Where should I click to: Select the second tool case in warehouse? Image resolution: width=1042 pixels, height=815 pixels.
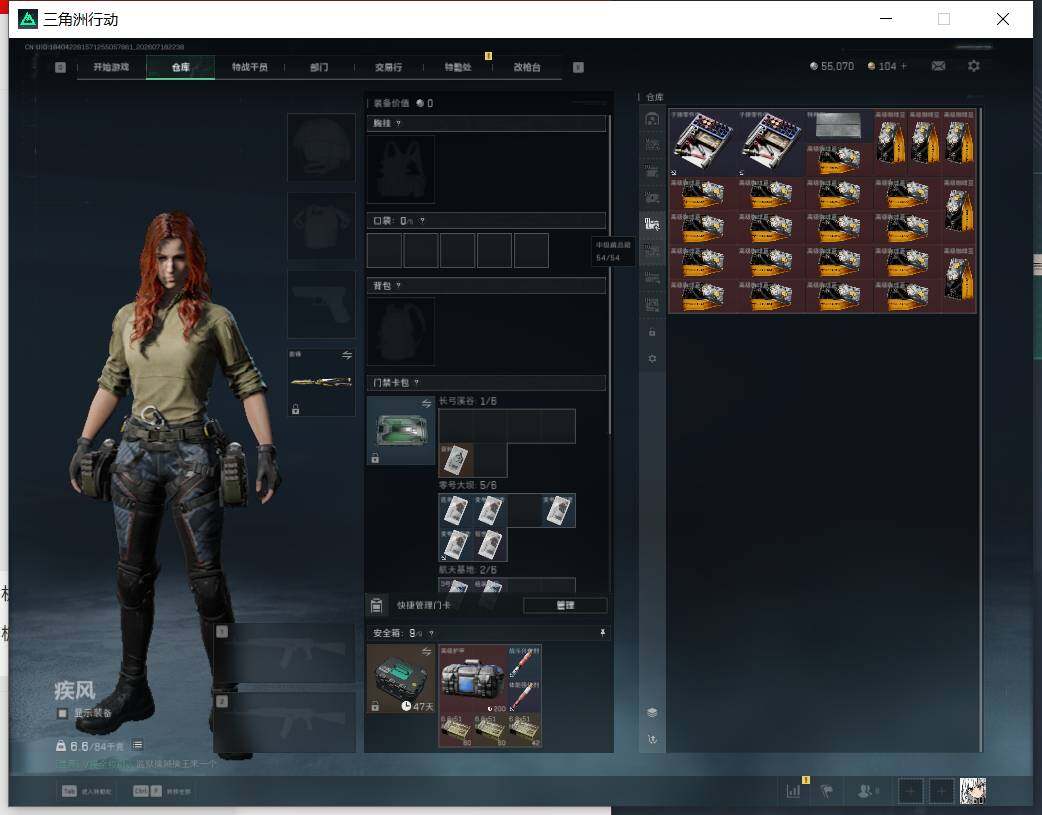771,143
